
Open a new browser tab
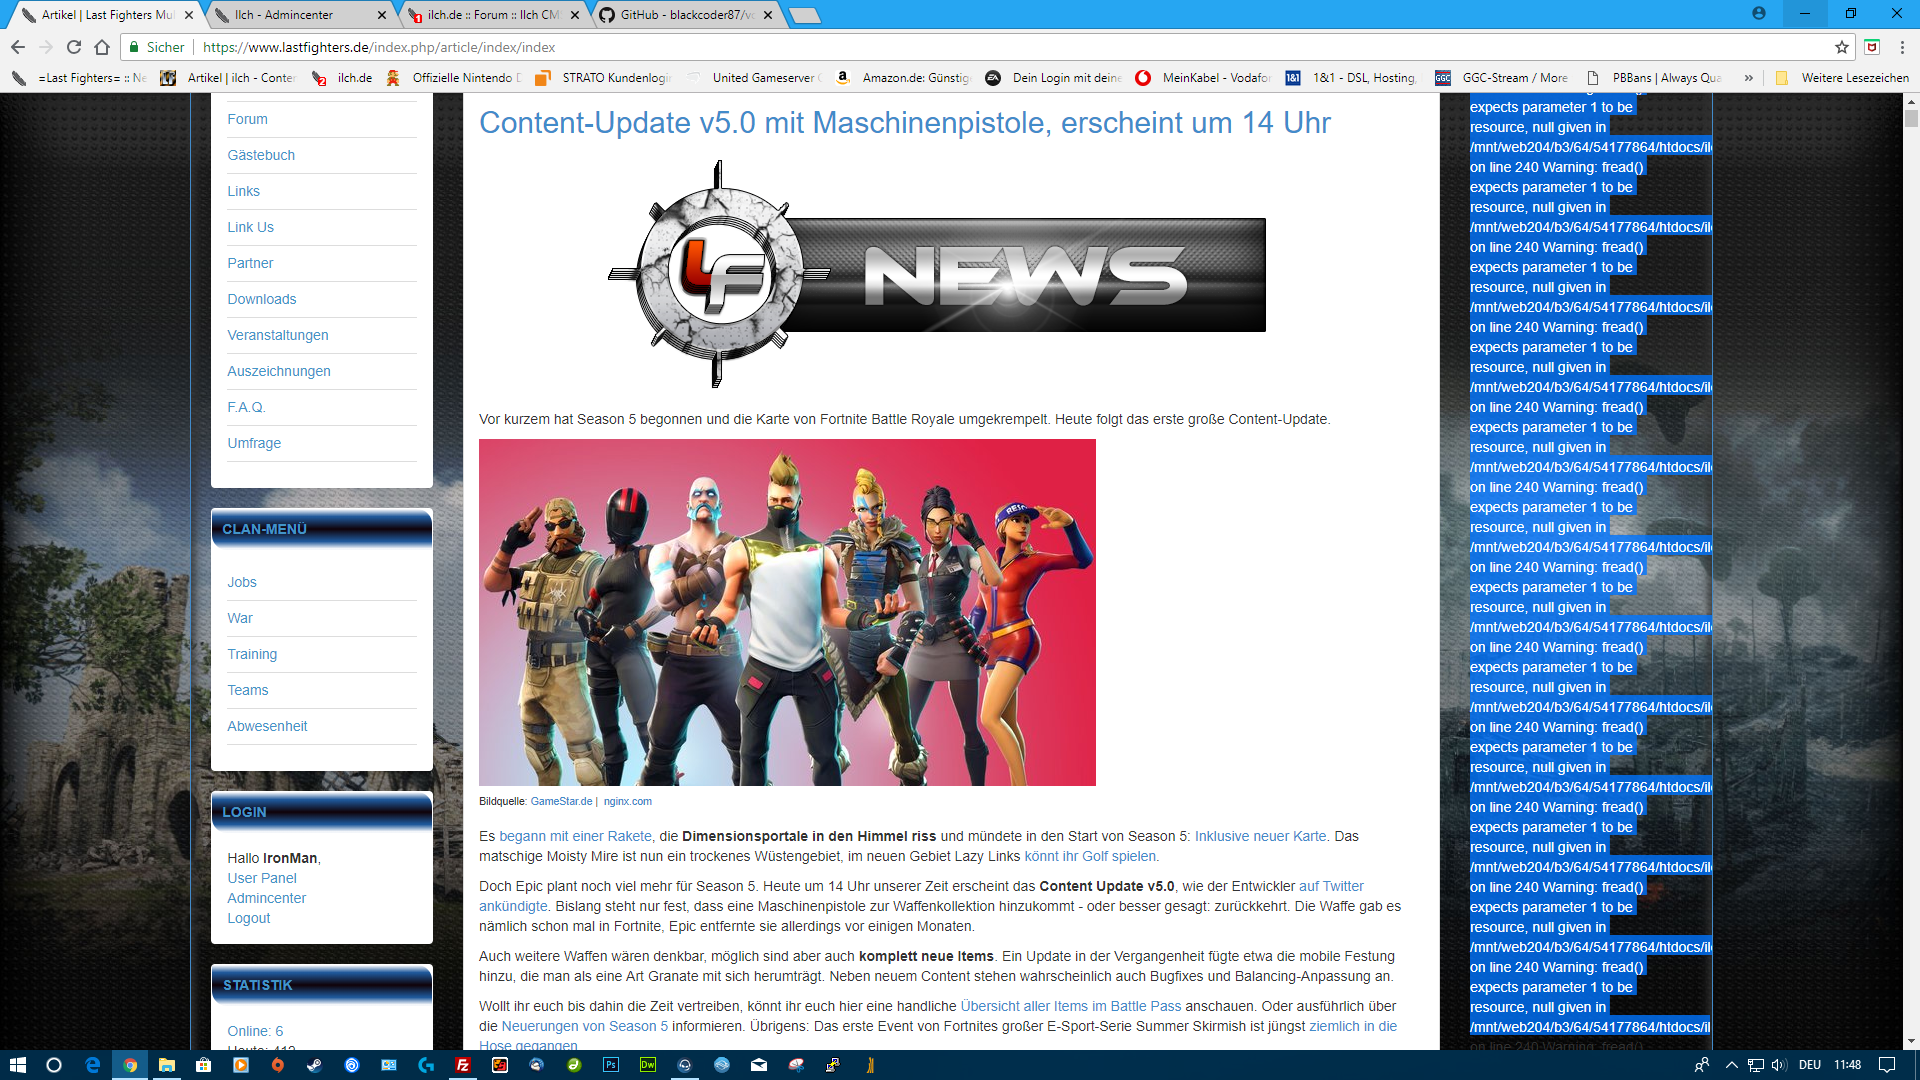pos(804,15)
